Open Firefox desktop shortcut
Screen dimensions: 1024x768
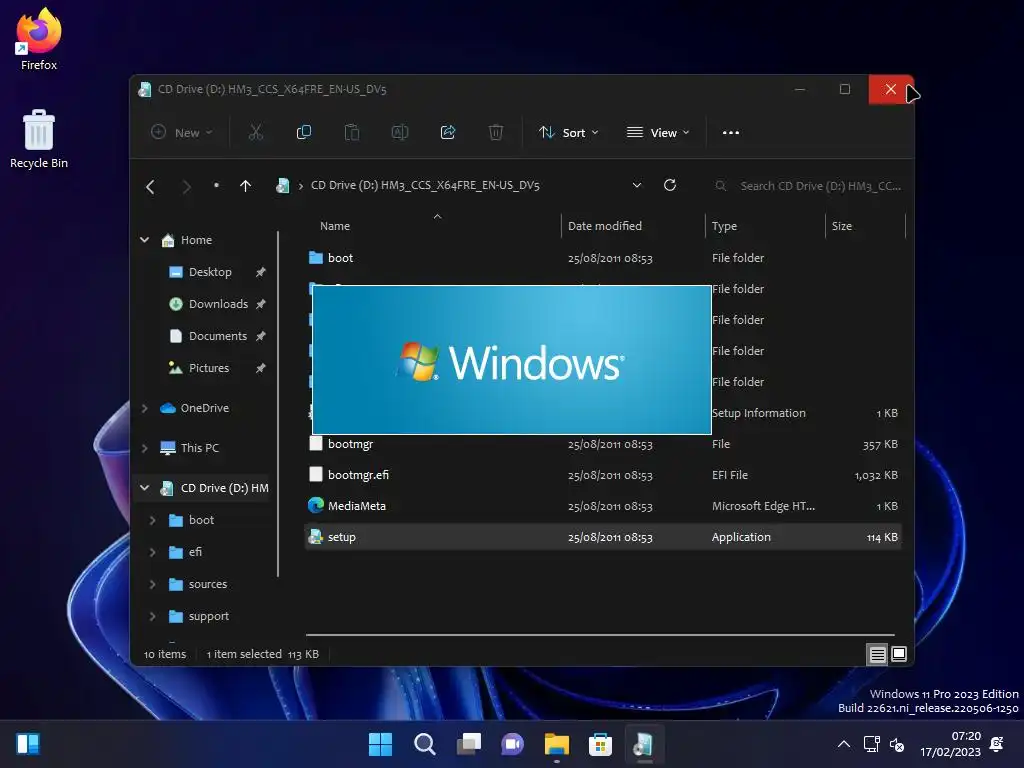(39, 39)
